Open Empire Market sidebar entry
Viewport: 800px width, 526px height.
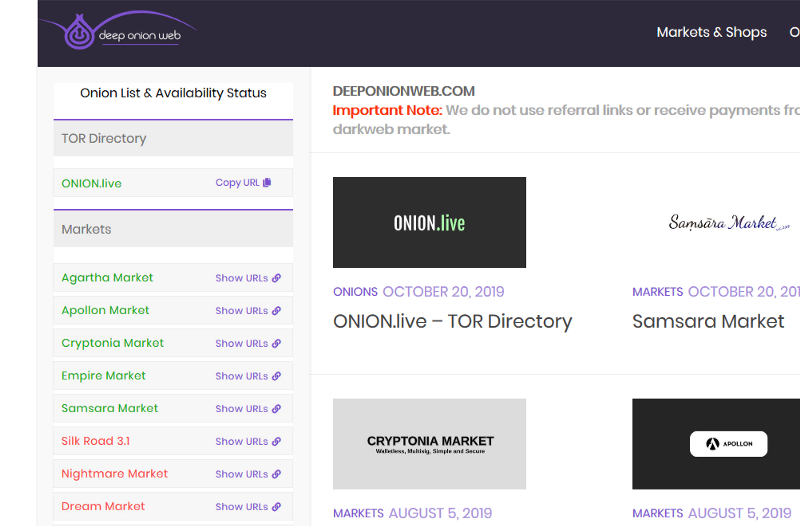pyautogui.click(x=103, y=375)
